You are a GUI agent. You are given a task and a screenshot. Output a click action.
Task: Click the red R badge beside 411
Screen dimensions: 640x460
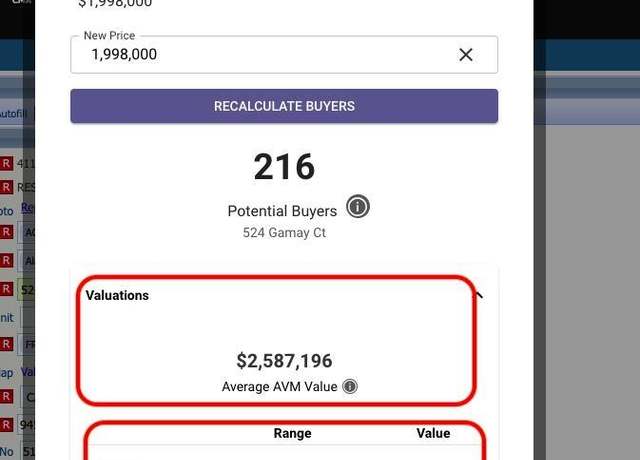pos(6,164)
